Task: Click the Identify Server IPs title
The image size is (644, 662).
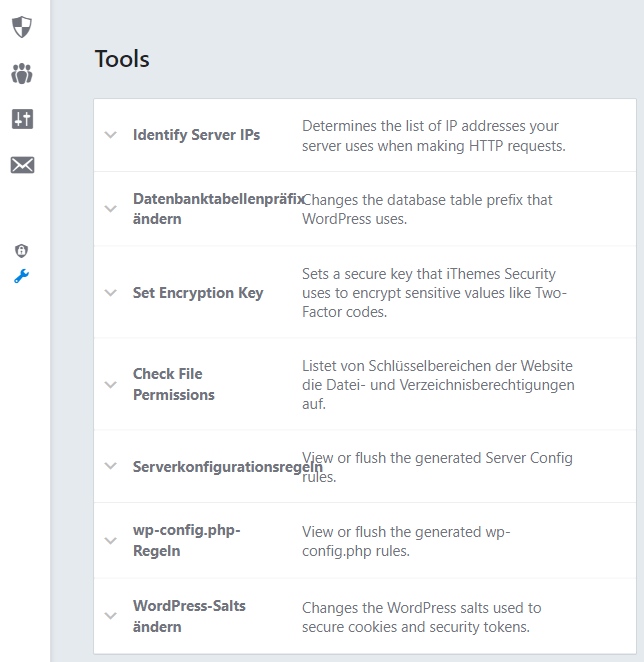Action: [x=196, y=135]
